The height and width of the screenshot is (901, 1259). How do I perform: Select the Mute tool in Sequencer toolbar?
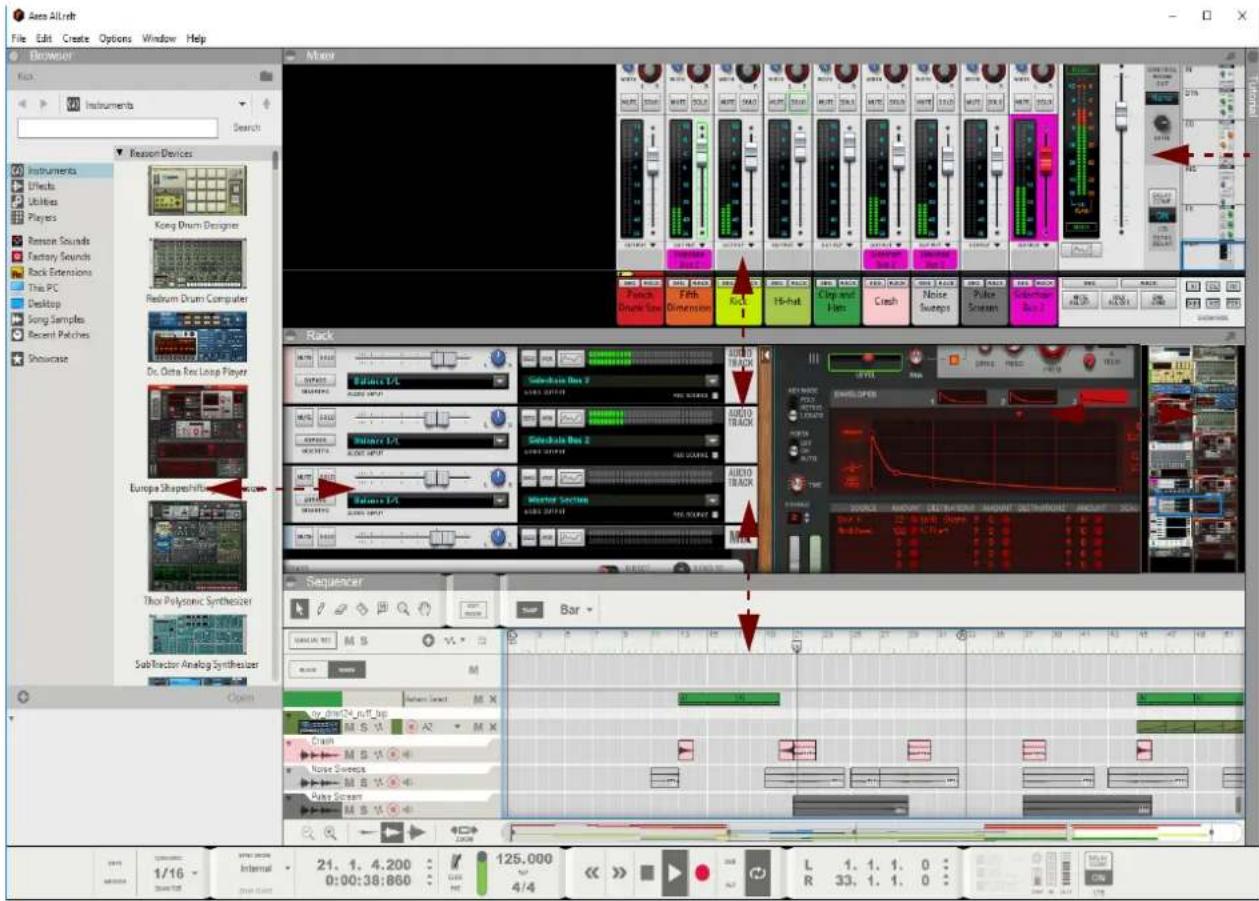tap(381, 607)
